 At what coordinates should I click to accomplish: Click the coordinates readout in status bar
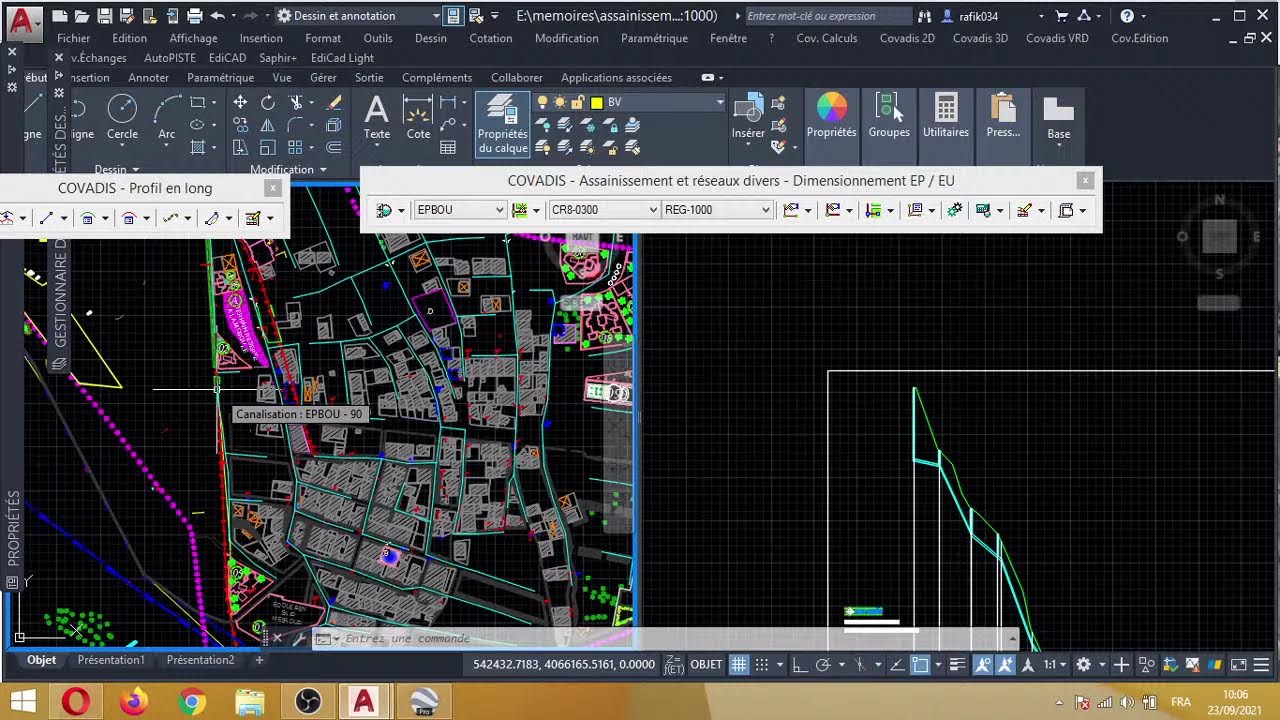pos(564,664)
